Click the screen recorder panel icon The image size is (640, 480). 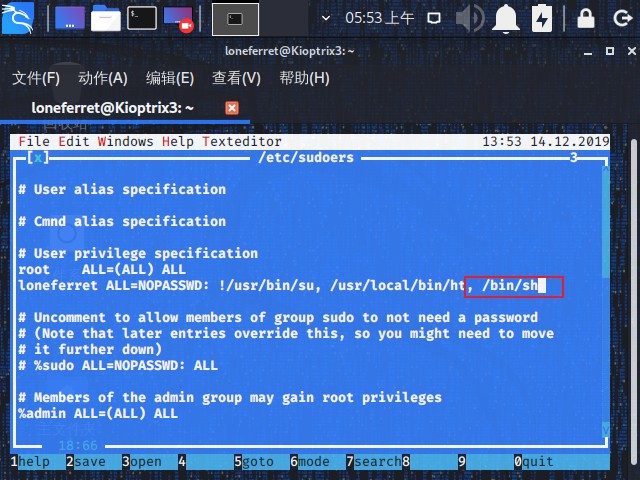pos(178,19)
